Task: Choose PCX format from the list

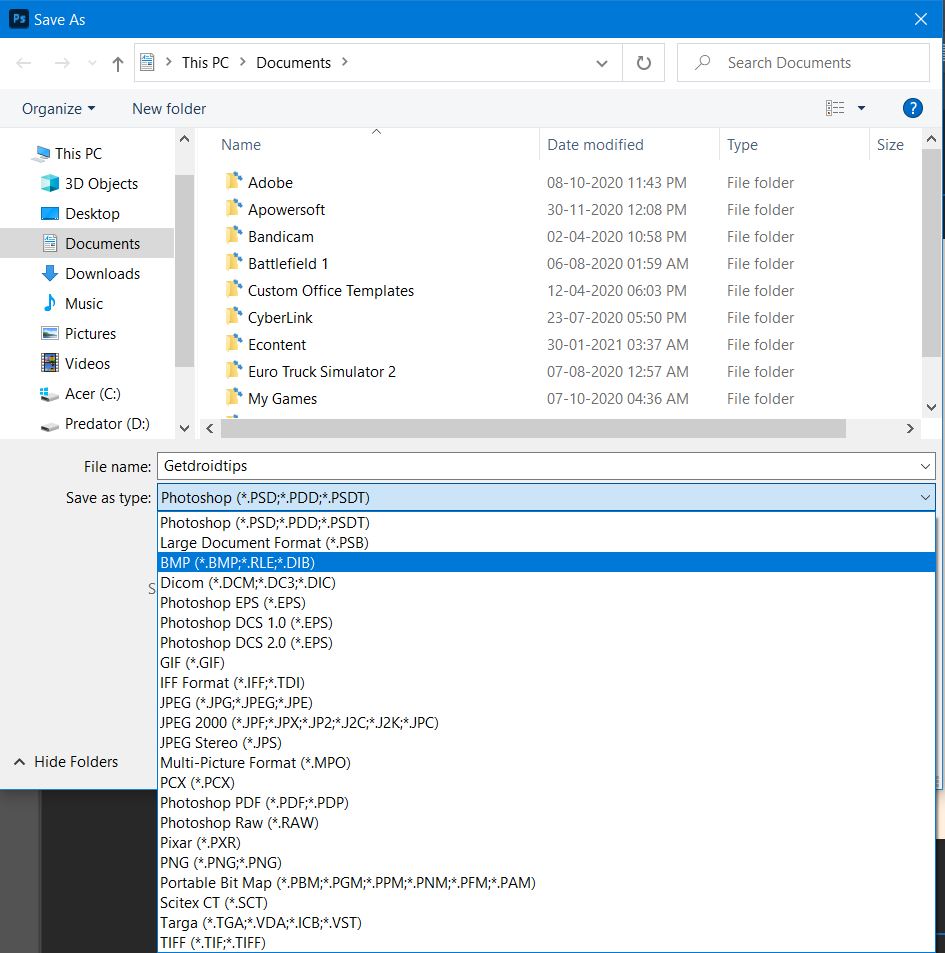Action: click(546, 783)
